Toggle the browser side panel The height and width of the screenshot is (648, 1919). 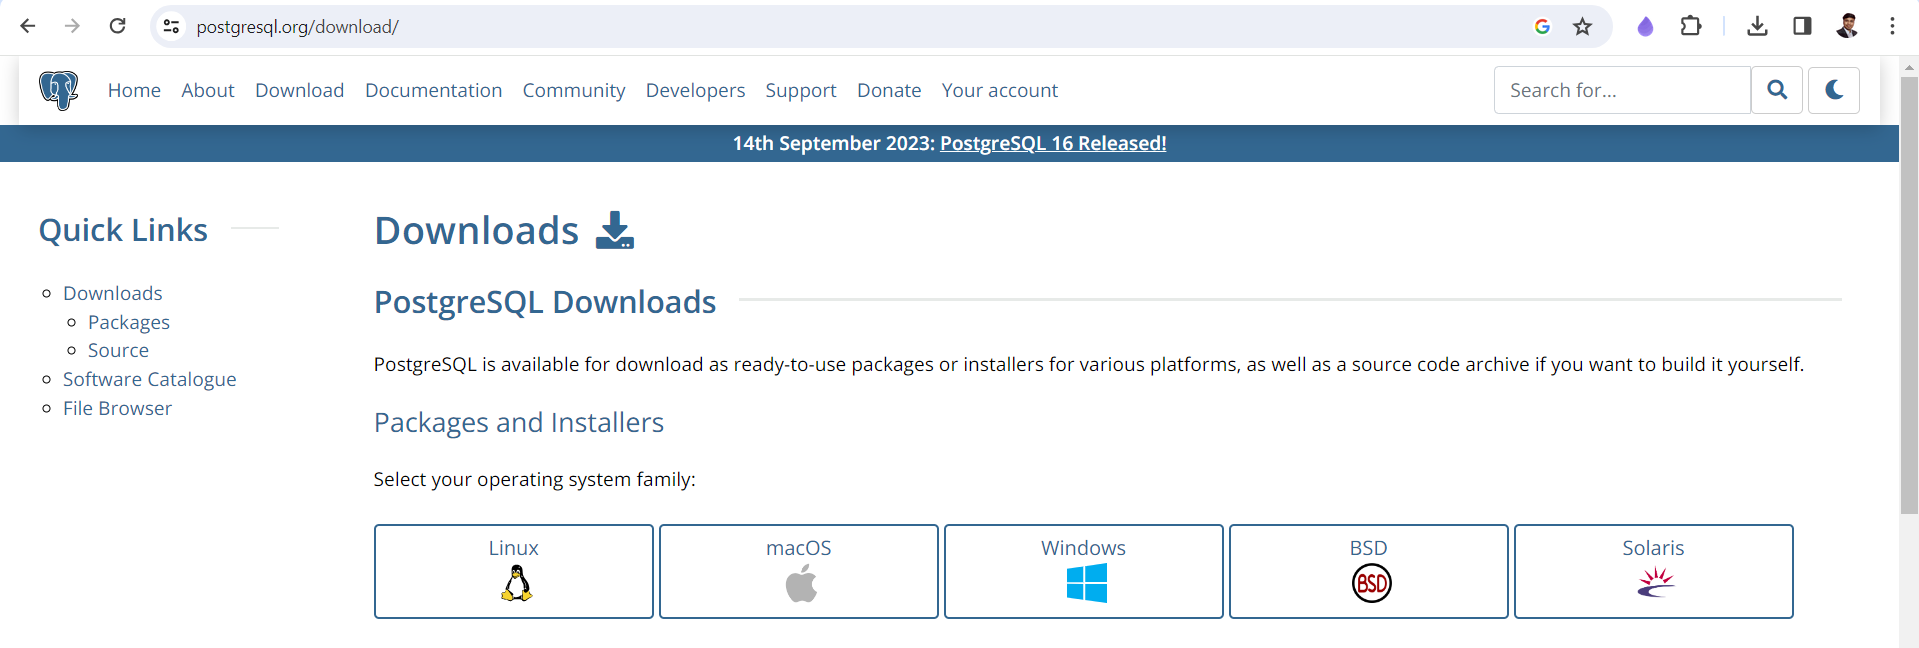(1802, 27)
